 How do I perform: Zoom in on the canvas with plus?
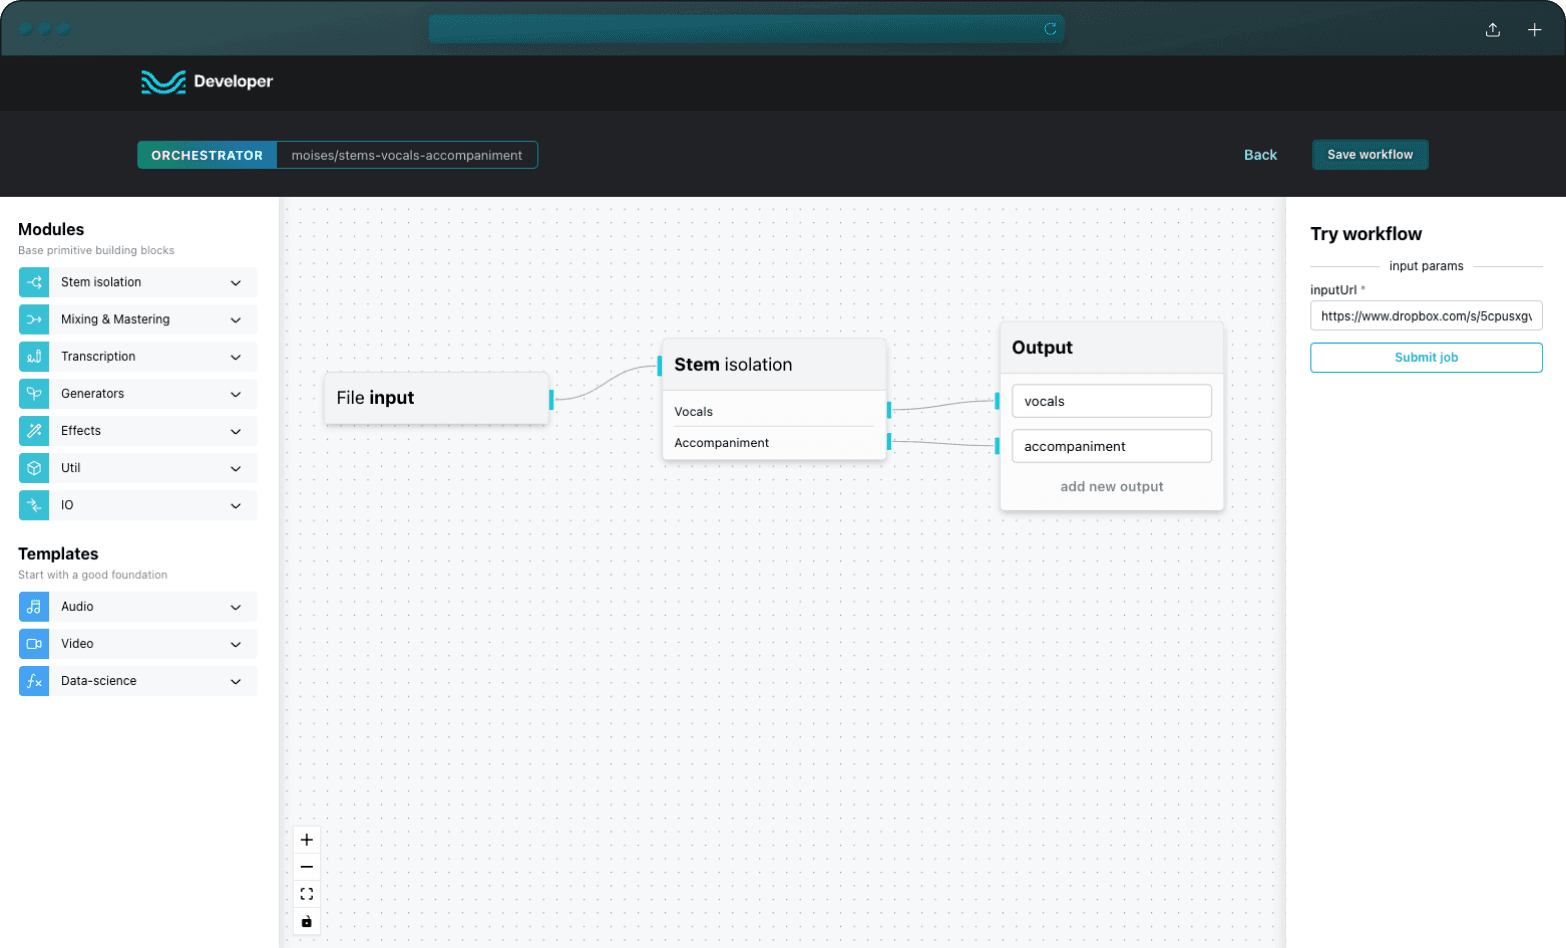307,840
